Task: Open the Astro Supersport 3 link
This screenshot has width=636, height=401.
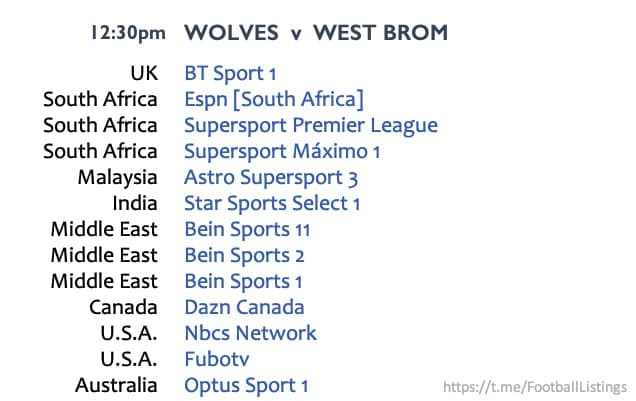Action: click(x=271, y=178)
